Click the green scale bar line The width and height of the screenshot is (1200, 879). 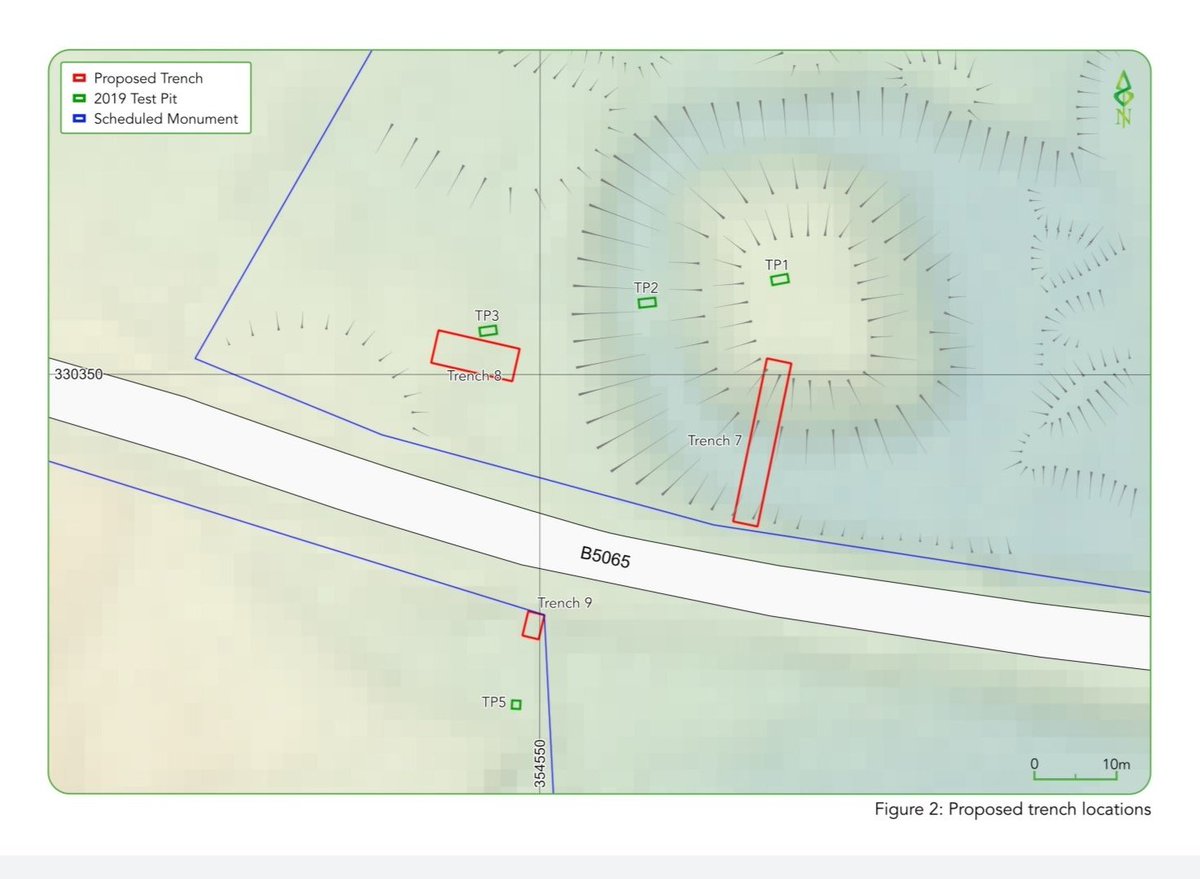click(x=1075, y=776)
